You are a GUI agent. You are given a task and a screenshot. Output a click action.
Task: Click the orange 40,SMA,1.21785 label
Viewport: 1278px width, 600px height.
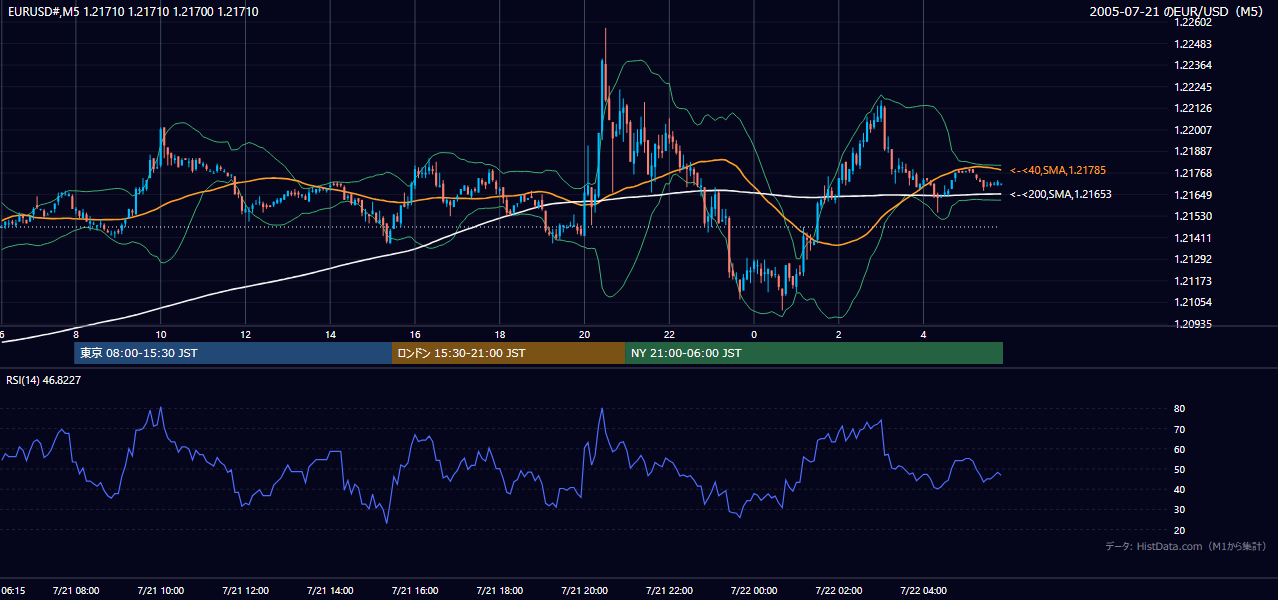(1058, 171)
